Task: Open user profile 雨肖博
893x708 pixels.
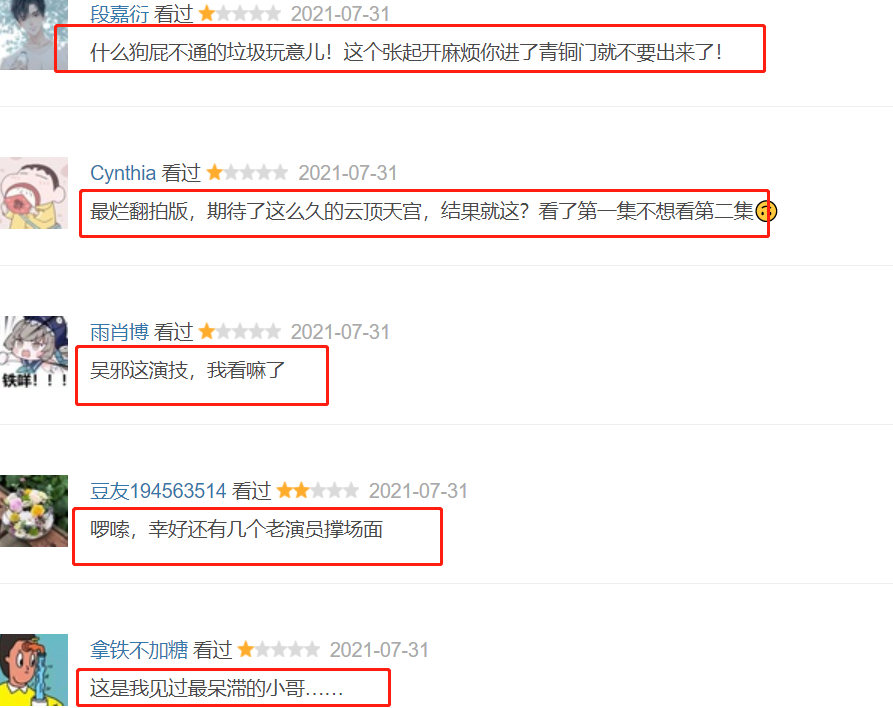Action: coord(119,332)
